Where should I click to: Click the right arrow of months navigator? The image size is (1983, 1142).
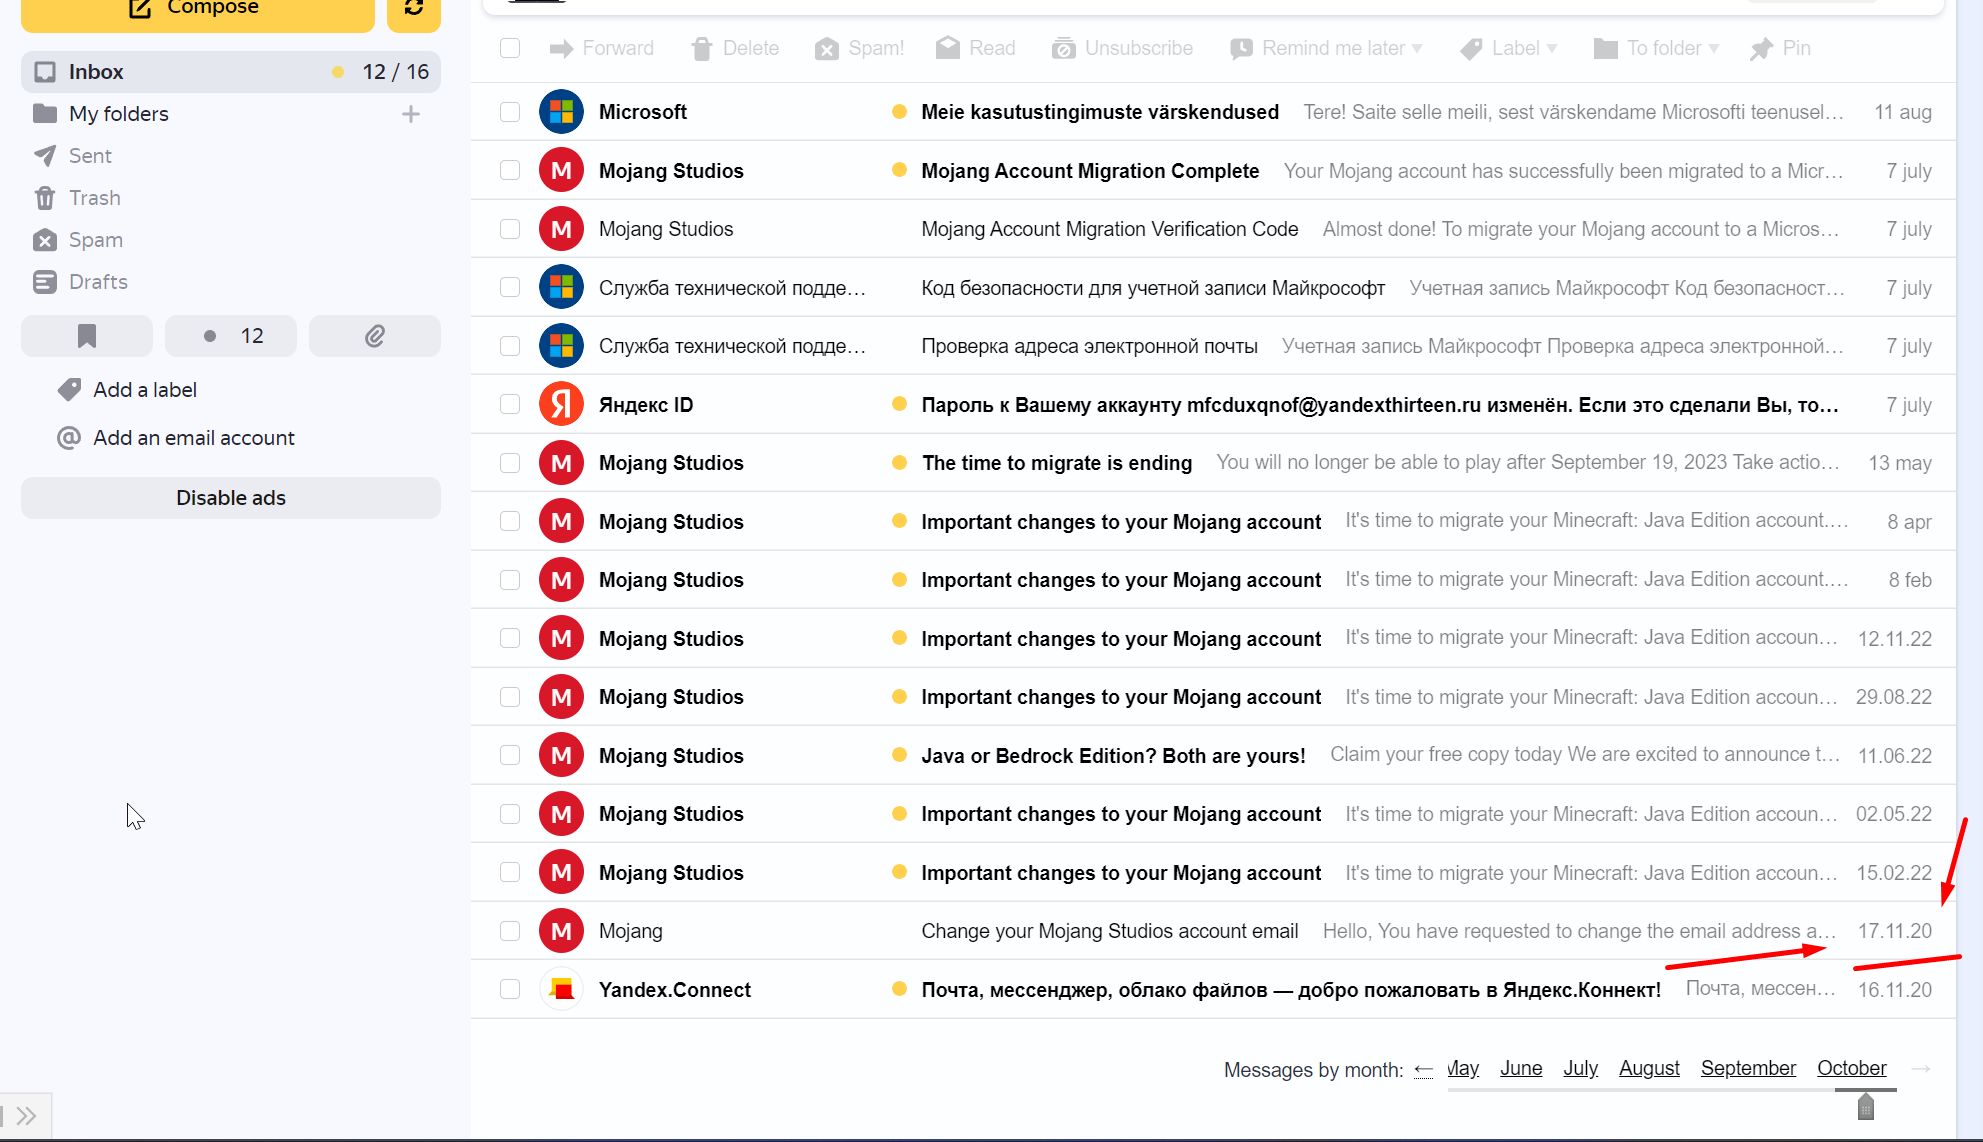1921,1069
